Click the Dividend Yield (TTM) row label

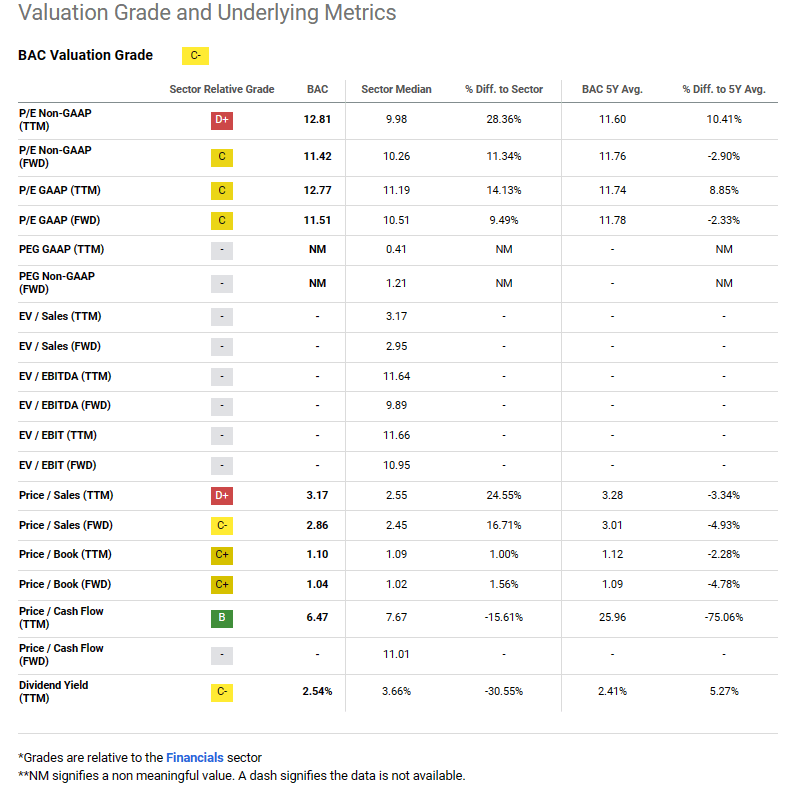click(x=55, y=691)
